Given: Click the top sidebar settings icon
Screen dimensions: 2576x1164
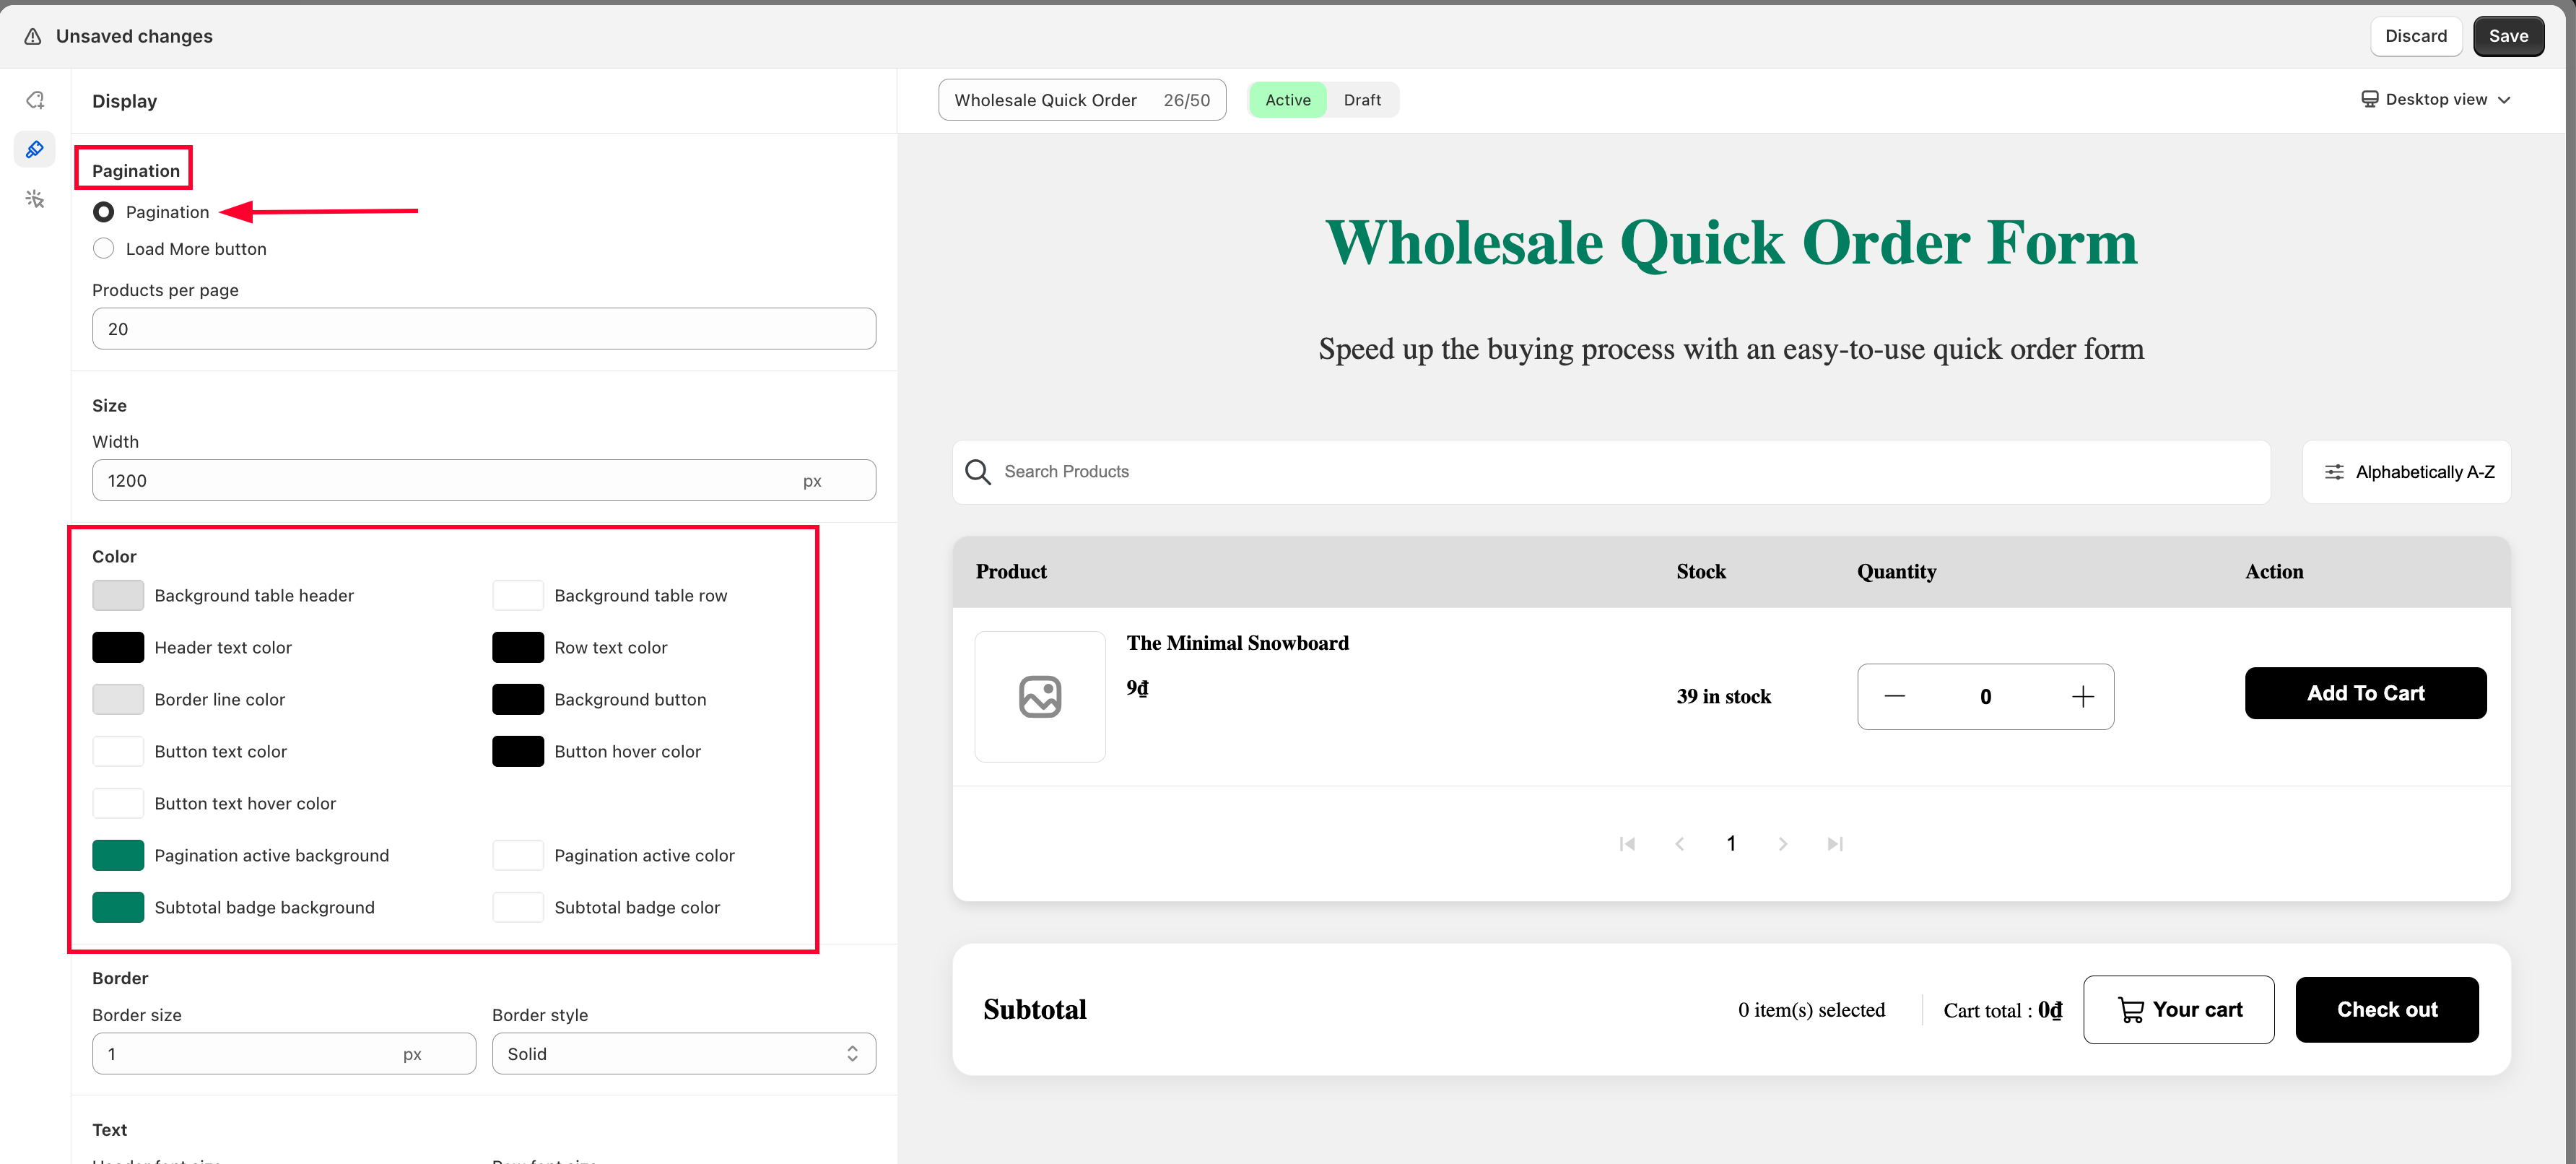Looking at the screenshot, I should click(35, 100).
